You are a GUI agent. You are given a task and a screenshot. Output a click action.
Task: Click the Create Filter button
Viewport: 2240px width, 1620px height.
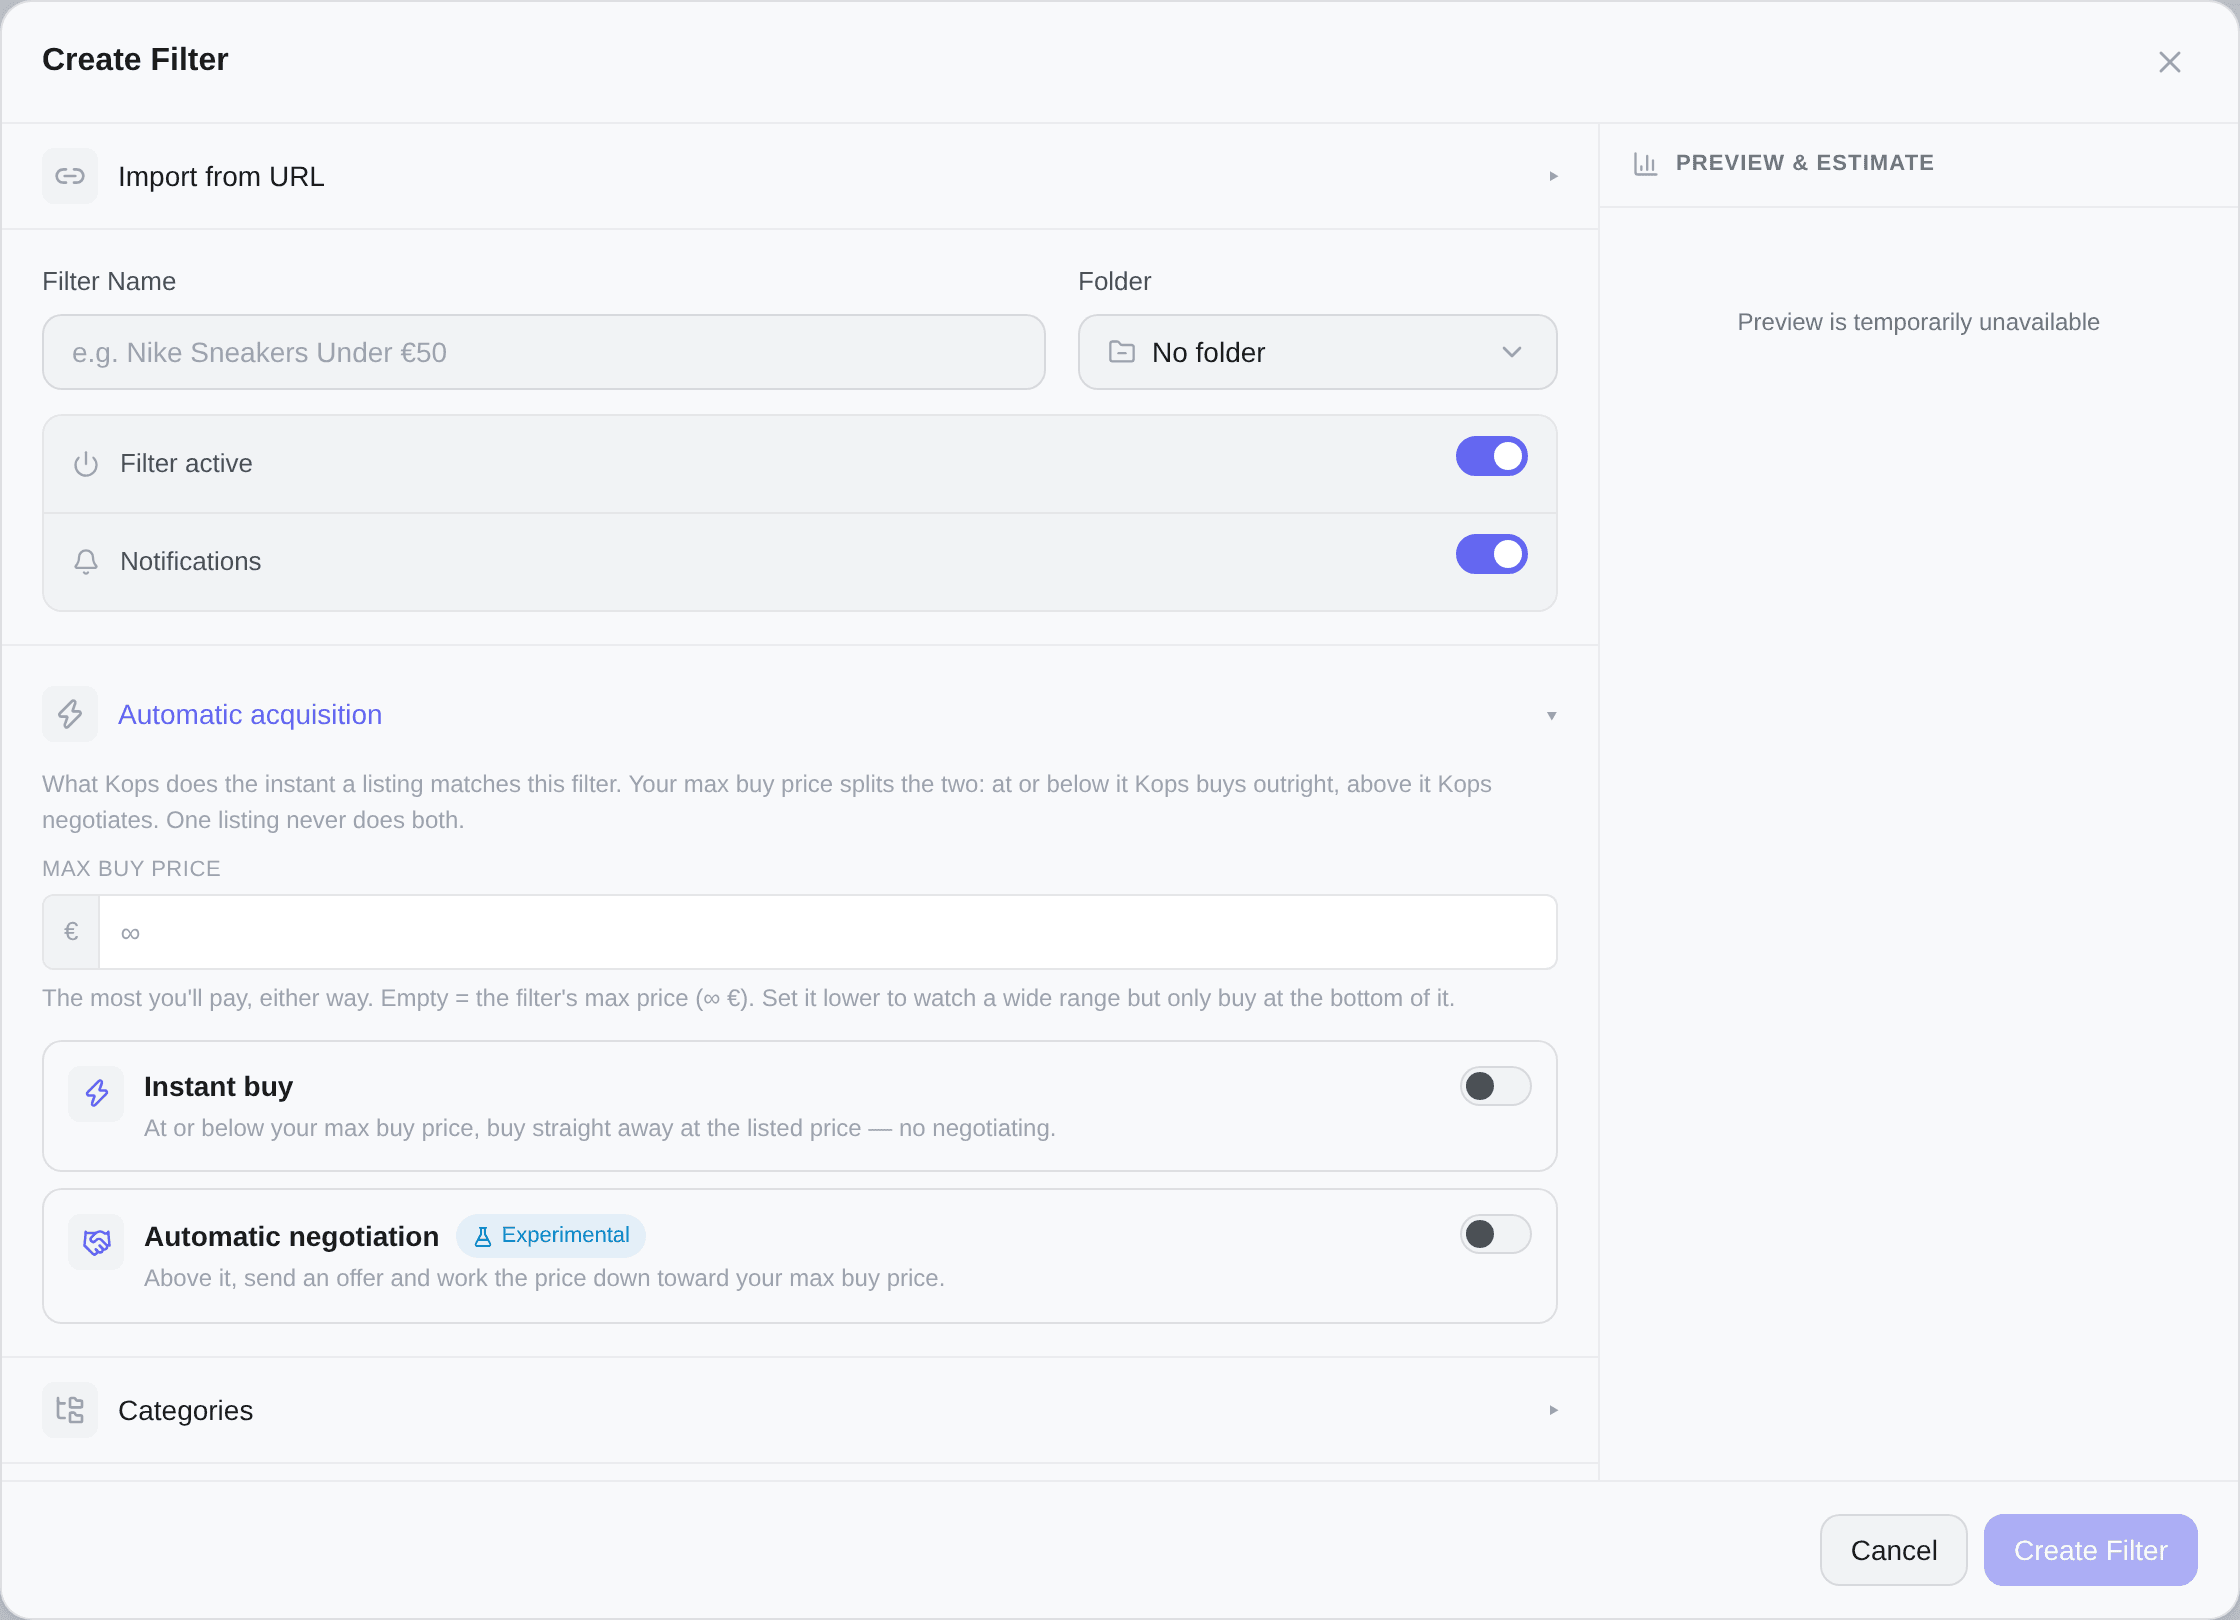coord(2090,1550)
